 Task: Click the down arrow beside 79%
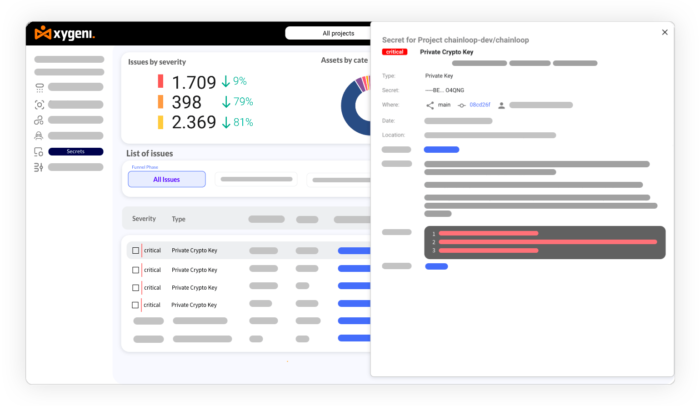226,102
